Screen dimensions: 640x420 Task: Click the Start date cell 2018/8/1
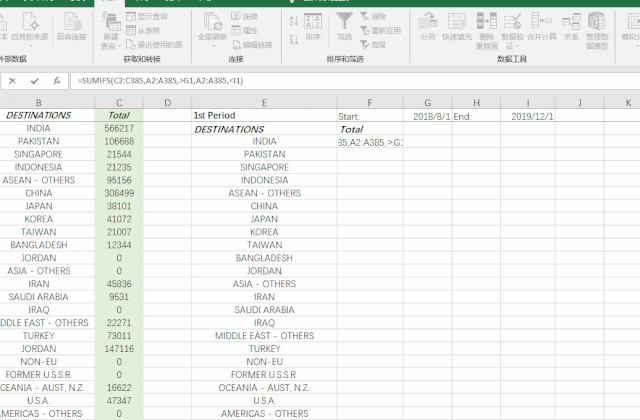click(427, 116)
